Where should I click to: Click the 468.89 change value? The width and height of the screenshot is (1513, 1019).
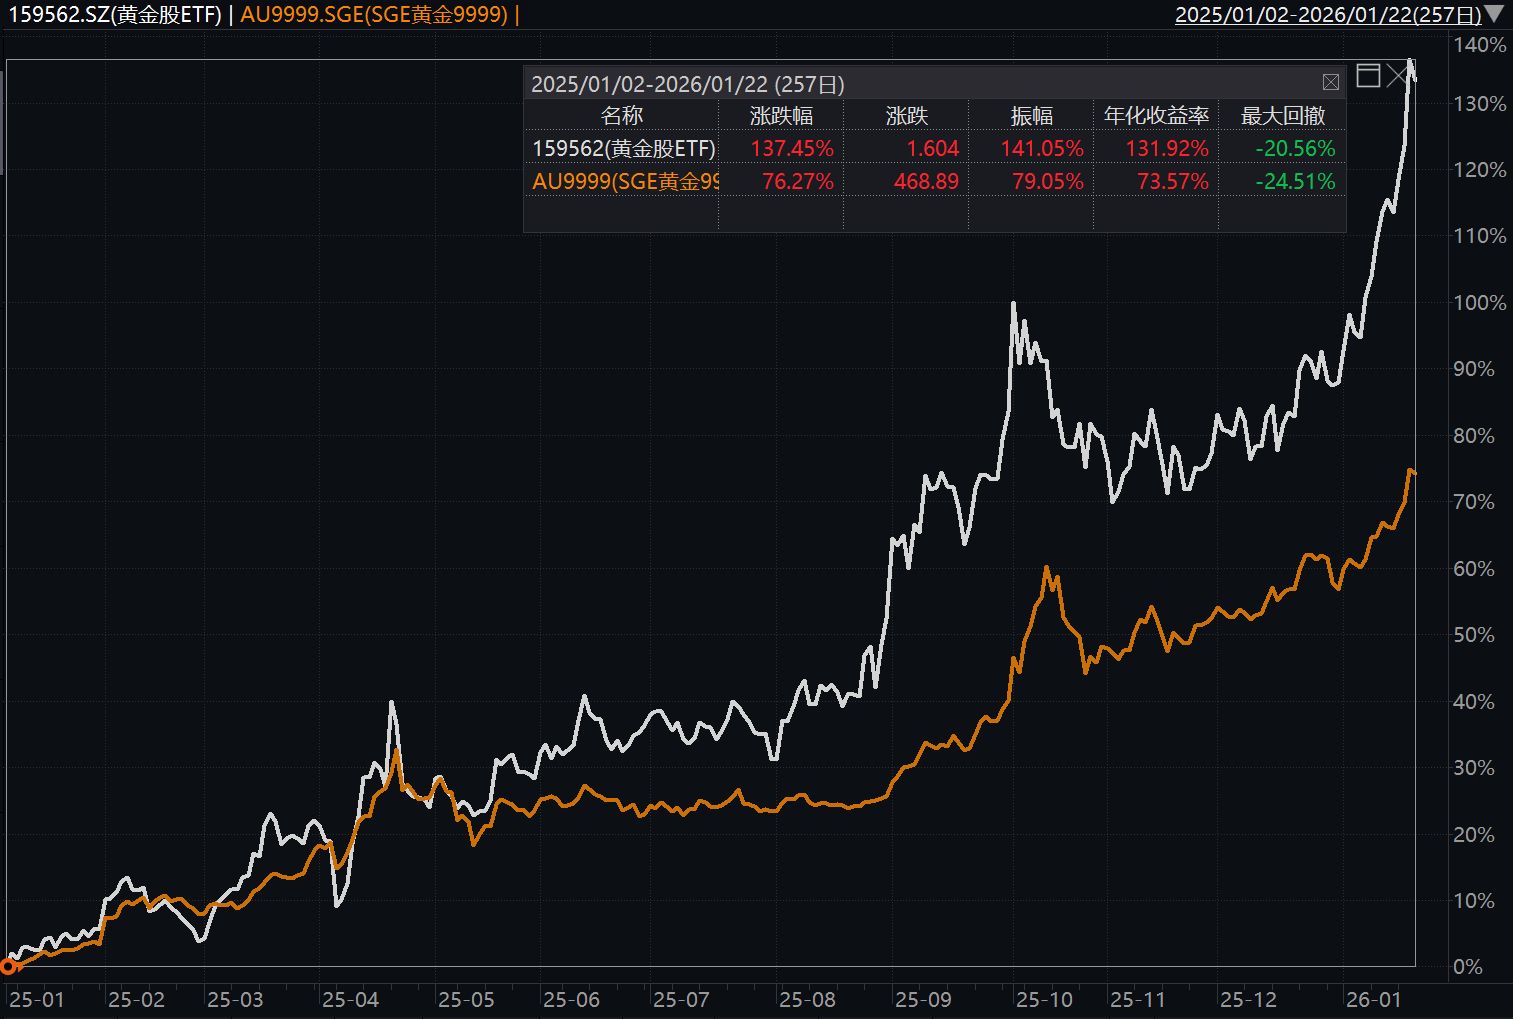tap(926, 182)
